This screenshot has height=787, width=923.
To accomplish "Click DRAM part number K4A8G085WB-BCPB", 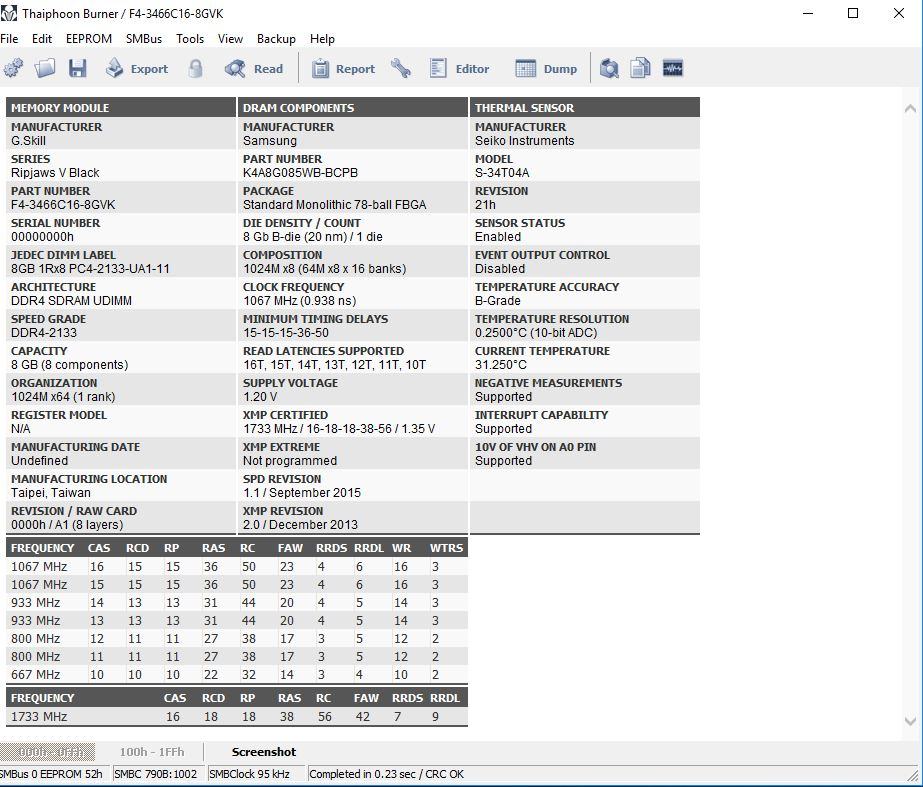I will click(300, 173).
